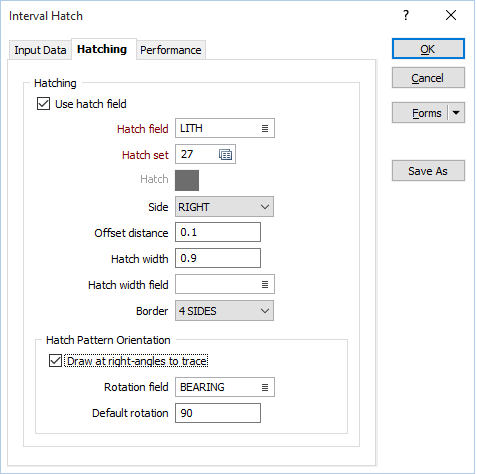
Task: Confirm with the OK button
Action: point(428,49)
